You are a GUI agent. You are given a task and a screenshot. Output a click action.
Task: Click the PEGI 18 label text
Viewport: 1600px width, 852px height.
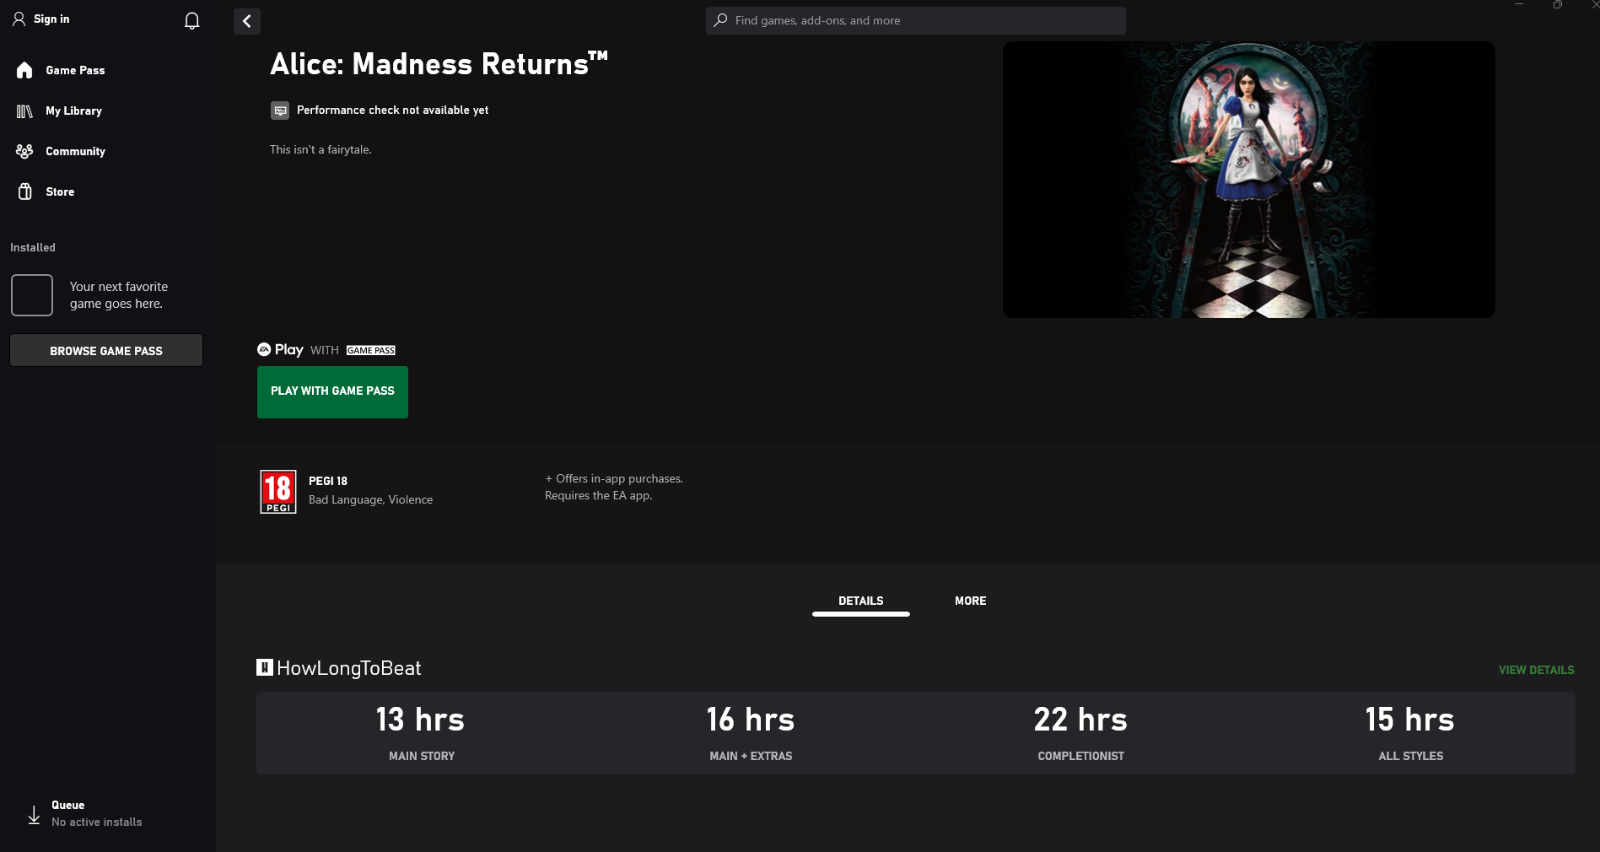click(328, 481)
